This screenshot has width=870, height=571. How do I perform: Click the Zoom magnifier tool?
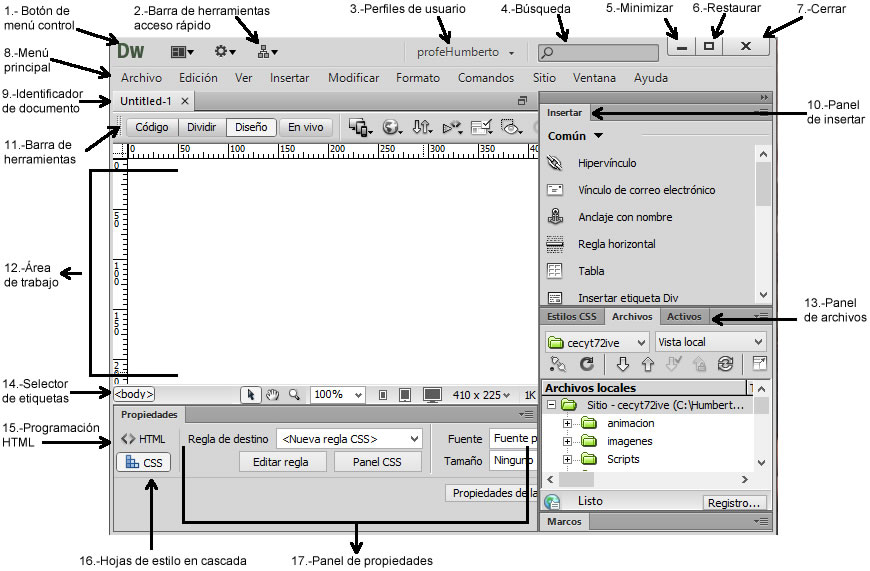click(x=294, y=395)
